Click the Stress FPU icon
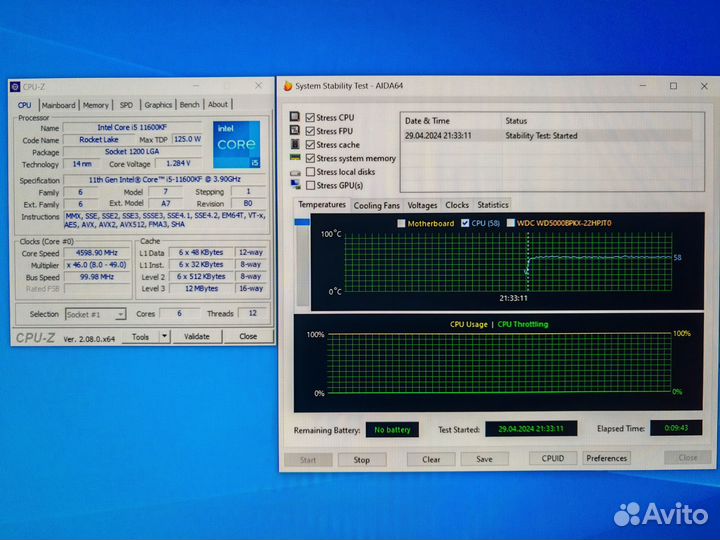The height and width of the screenshot is (540, 720). (x=295, y=130)
